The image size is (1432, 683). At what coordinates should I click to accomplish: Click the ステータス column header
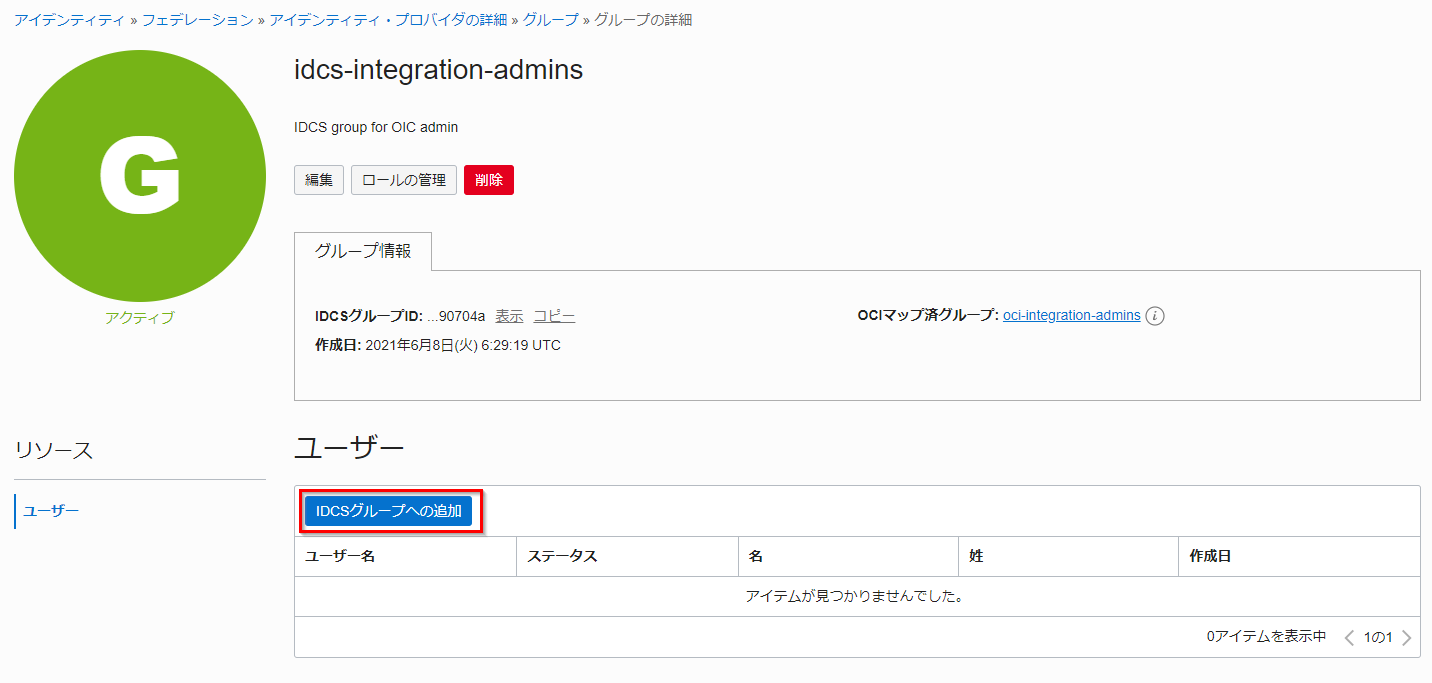(x=562, y=556)
